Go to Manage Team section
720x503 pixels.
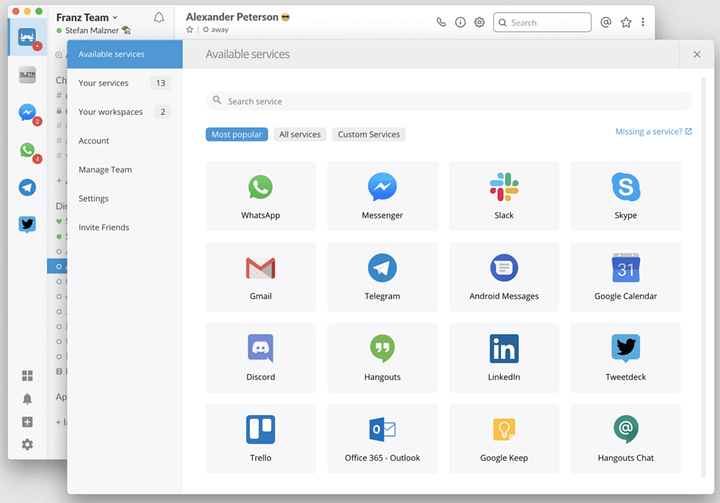105,170
